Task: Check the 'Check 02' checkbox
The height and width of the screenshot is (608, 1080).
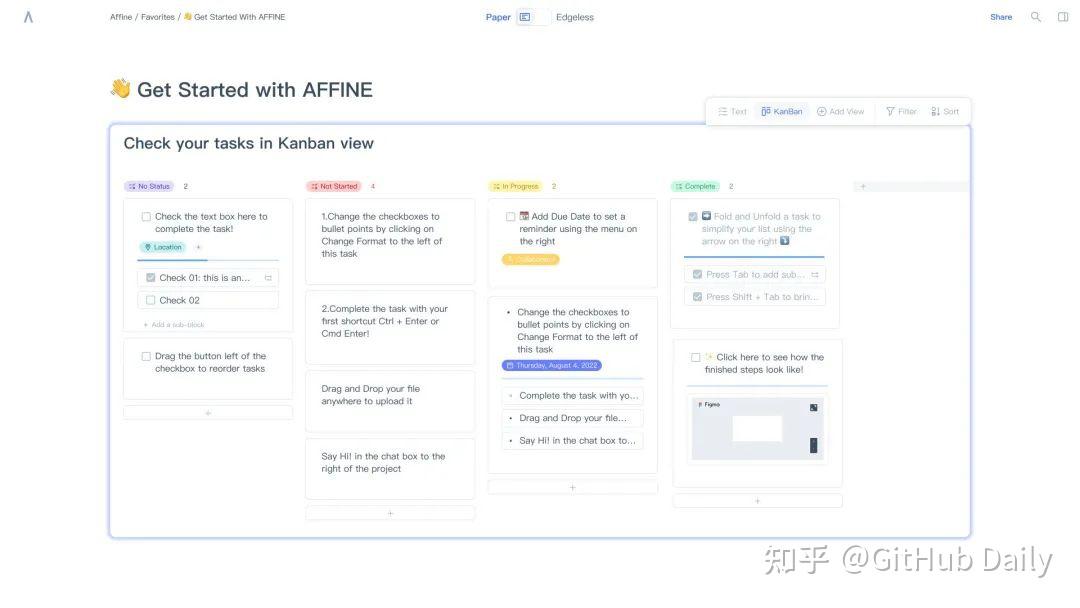Action: tap(151, 301)
